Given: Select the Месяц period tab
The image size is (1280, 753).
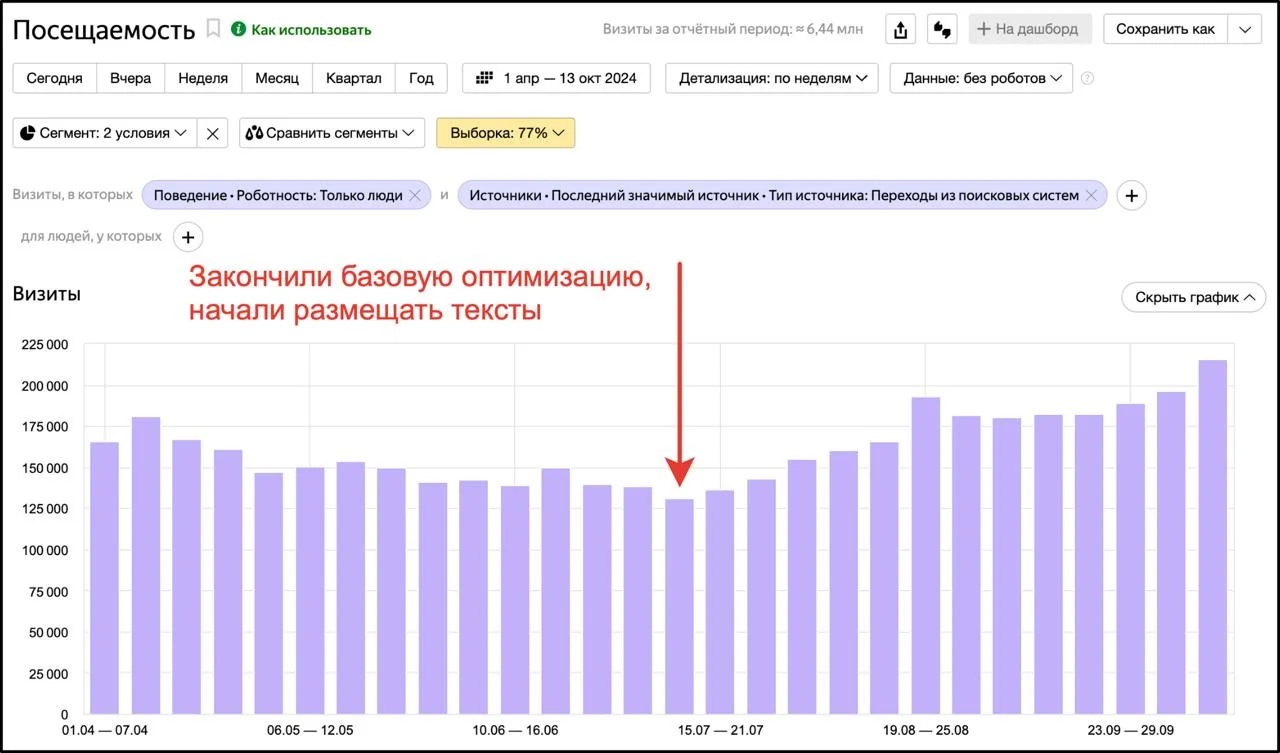Looking at the screenshot, I should point(276,78).
